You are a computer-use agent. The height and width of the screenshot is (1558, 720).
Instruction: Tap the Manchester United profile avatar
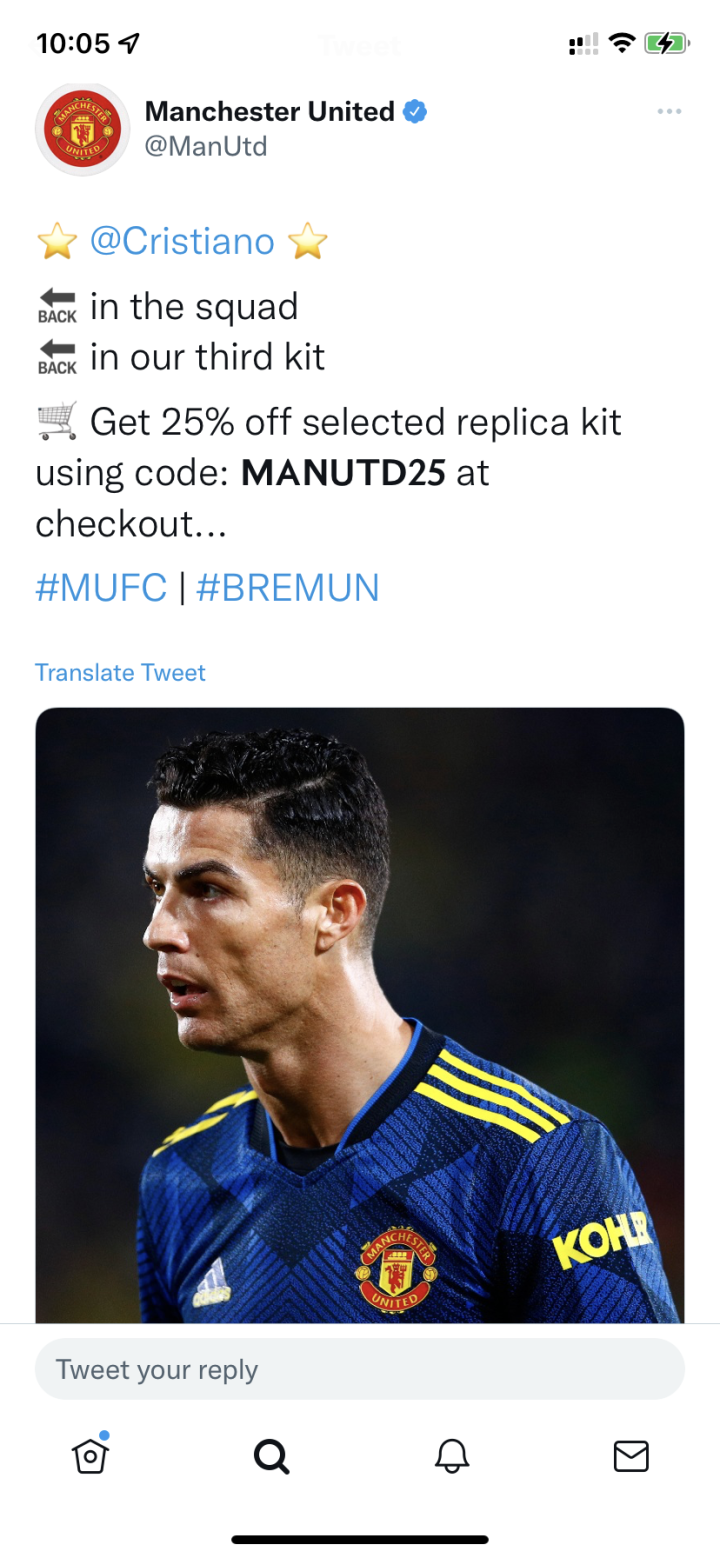(x=83, y=129)
